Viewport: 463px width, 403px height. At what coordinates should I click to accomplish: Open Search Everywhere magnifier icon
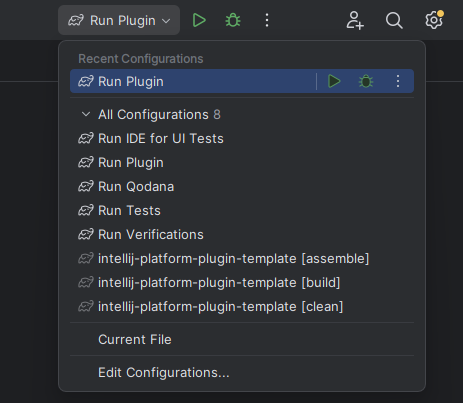(394, 20)
